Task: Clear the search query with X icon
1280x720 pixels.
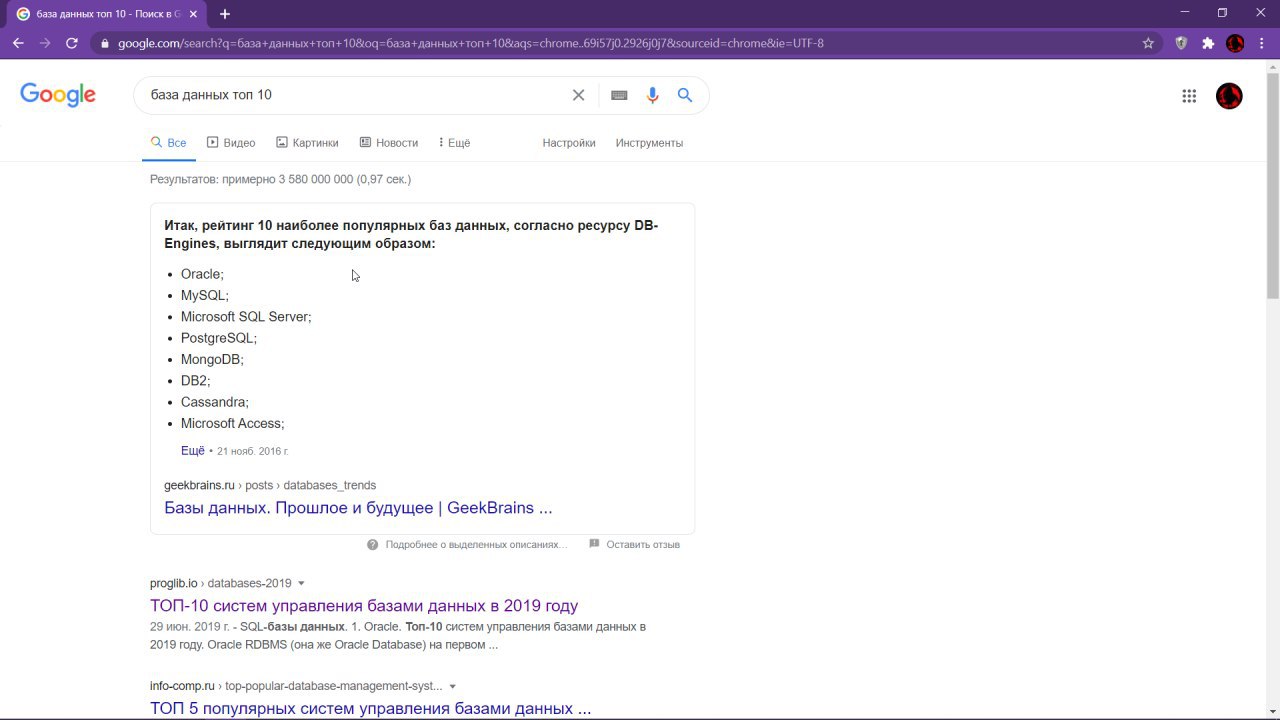Action: pyautogui.click(x=578, y=95)
